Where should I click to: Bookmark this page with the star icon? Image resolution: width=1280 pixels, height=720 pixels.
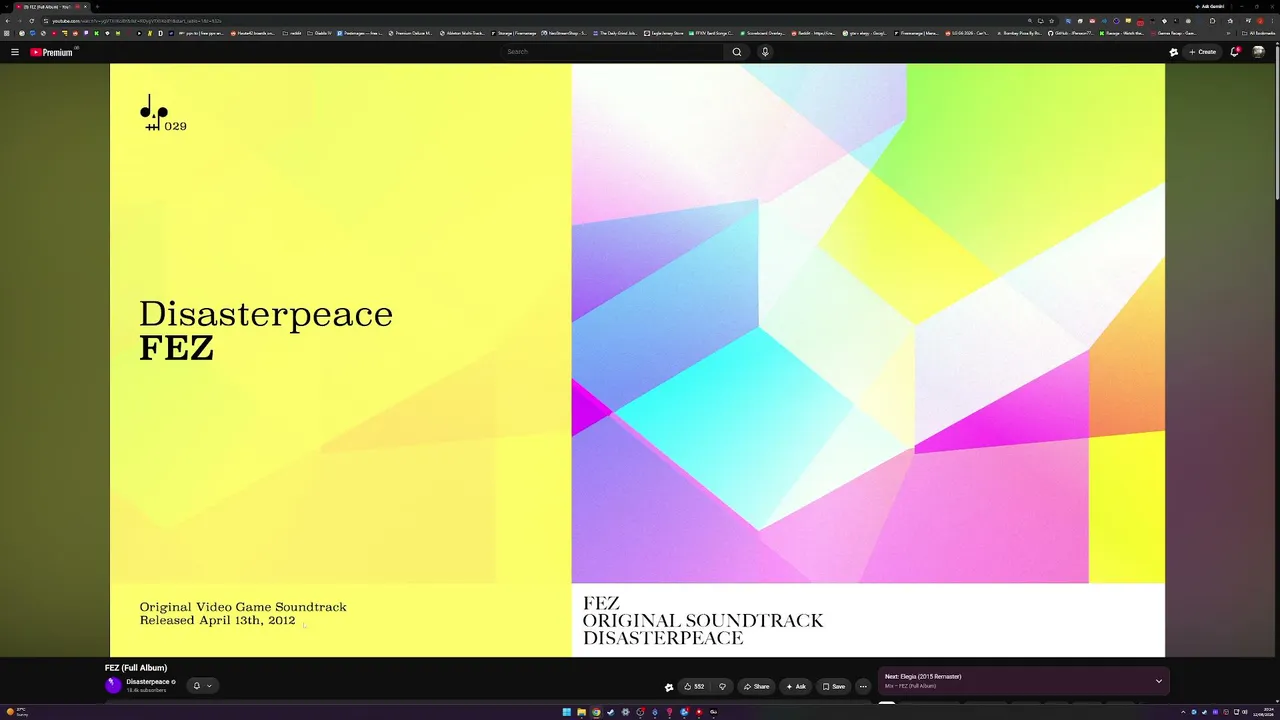point(1052,20)
